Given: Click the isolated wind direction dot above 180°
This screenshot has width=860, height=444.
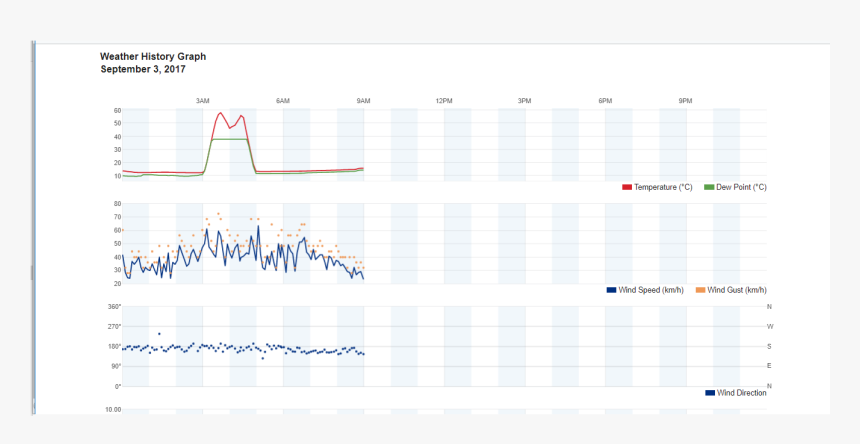Looking at the screenshot, I should pos(159,334).
